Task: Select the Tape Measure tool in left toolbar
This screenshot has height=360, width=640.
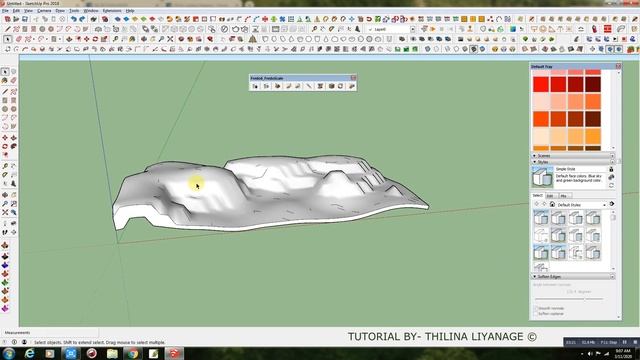Action: (5, 166)
